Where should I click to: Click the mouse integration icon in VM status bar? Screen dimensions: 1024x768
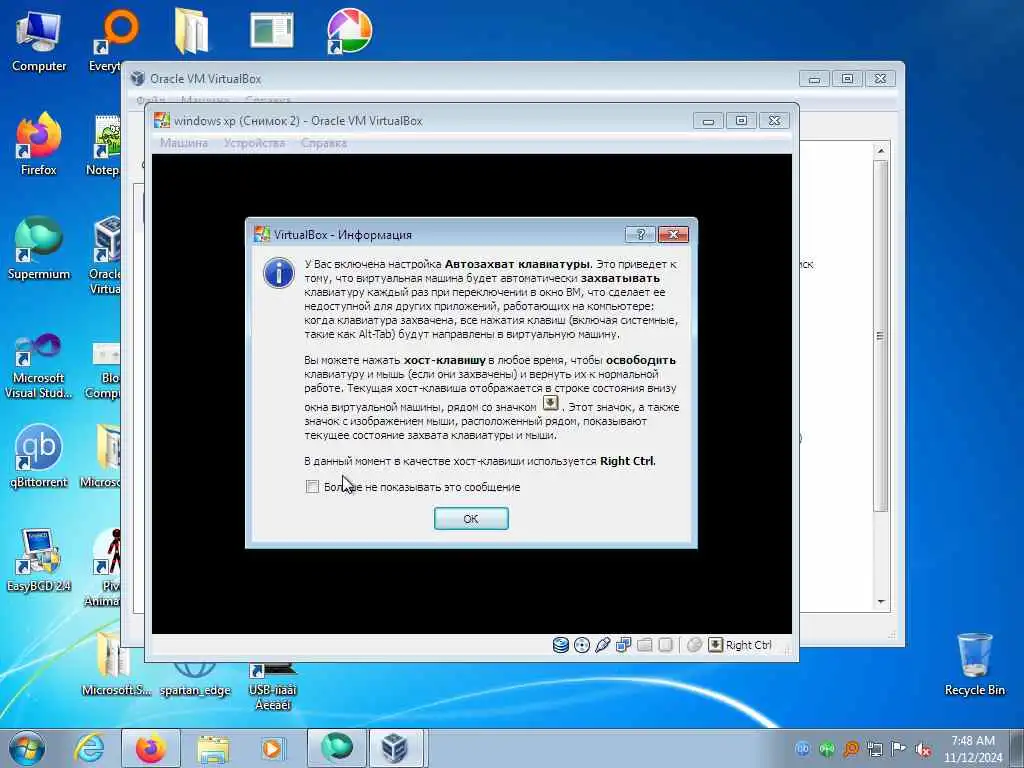tap(694, 645)
